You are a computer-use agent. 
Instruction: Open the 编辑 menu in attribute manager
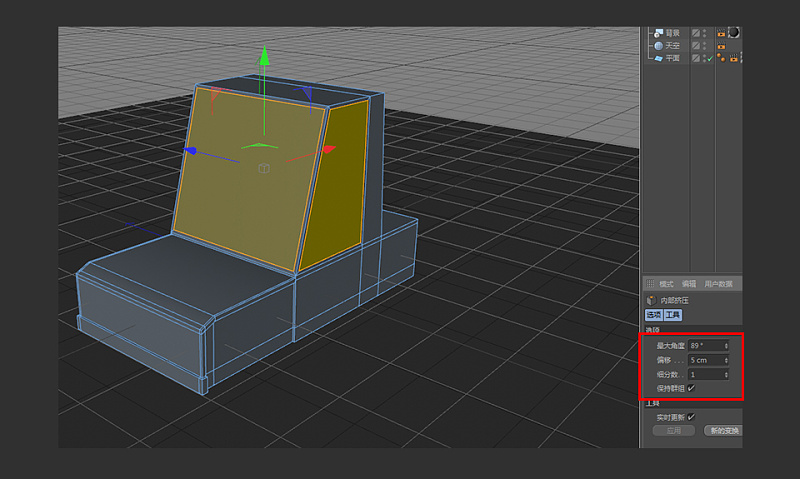(x=689, y=284)
